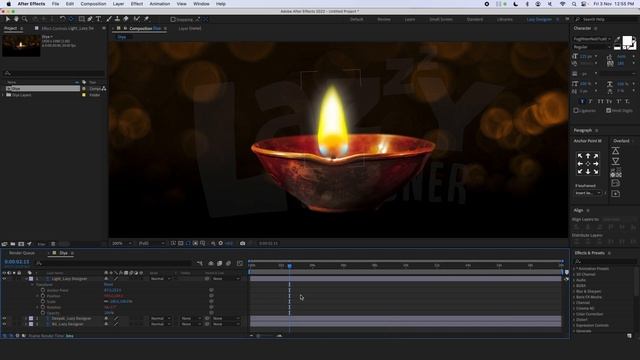This screenshot has height=360, width=640.
Task: Select the Rectangle shape tool
Action: pos(82,19)
